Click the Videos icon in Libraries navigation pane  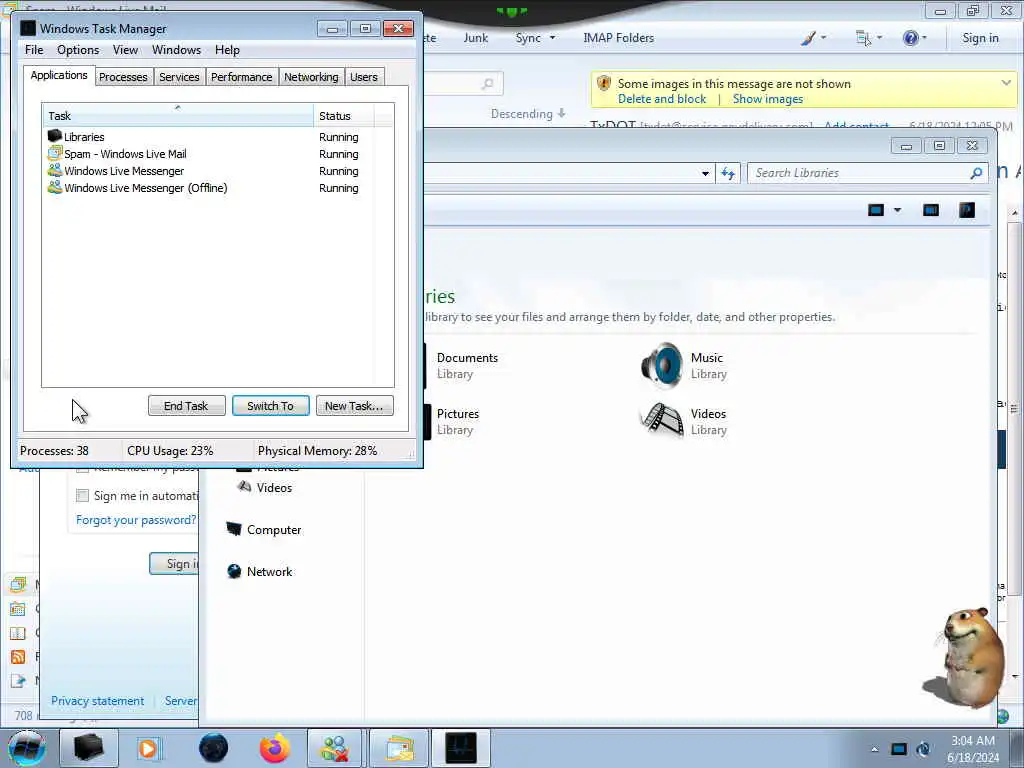pos(244,487)
